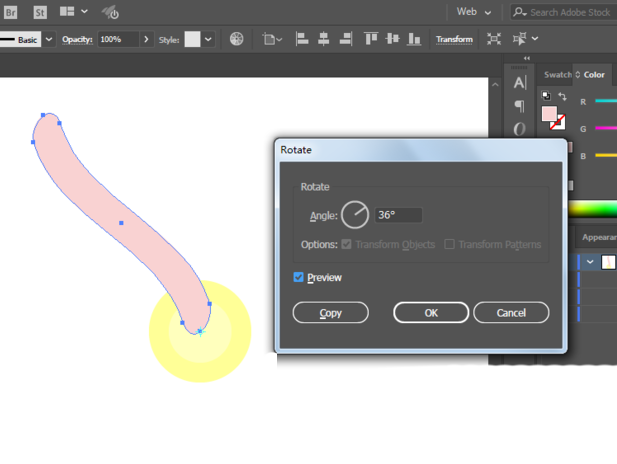The height and width of the screenshot is (464, 617).
Task: Swap fill and stroke arrows
Action: click(562, 96)
